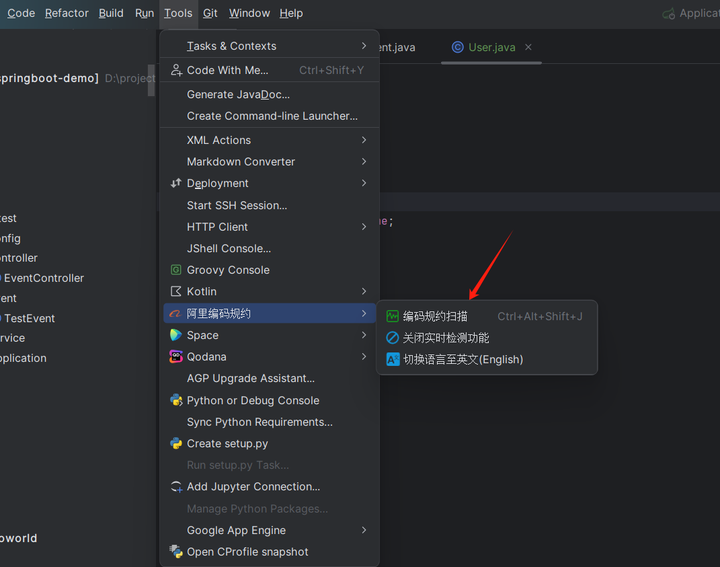Image resolution: width=720 pixels, height=567 pixels.
Task: Select TestEvent in project tree
Action: (x=30, y=318)
